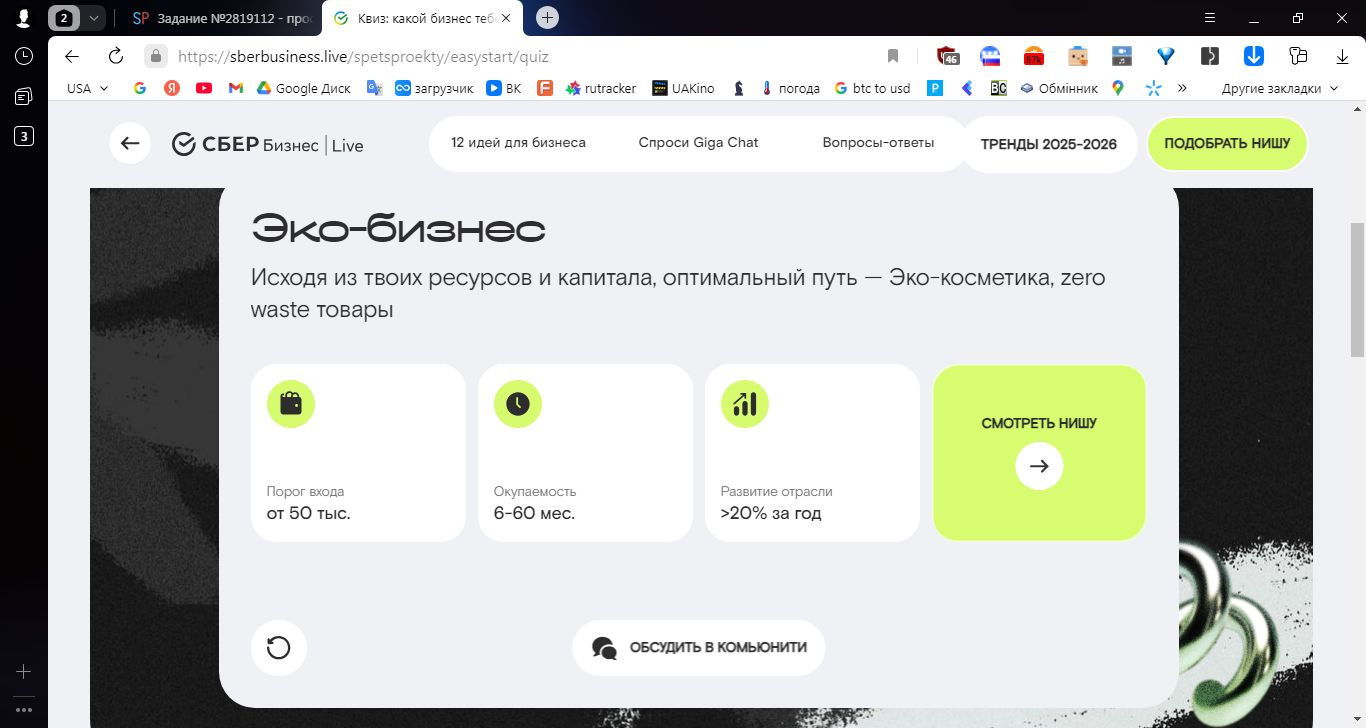Image resolution: width=1366 pixels, height=728 pixels.
Task: Open the orange extension icon showing 87k
Action: (1034, 56)
